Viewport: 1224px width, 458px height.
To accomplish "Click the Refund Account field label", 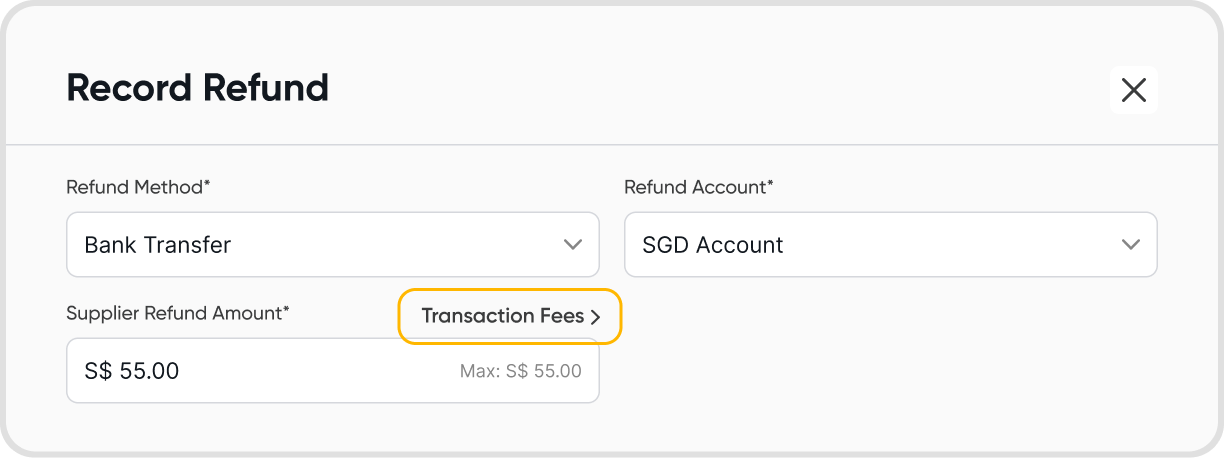I will [x=695, y=187].
